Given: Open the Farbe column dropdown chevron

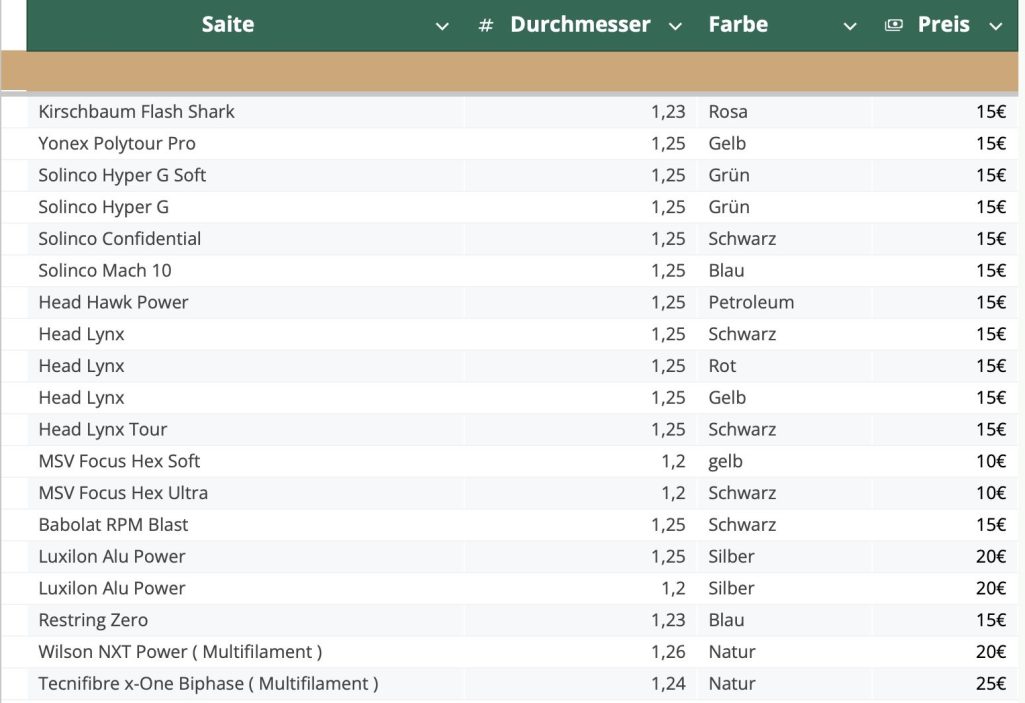Looking at the screenshot, I should pyautogui.click(x=850, y=27).
